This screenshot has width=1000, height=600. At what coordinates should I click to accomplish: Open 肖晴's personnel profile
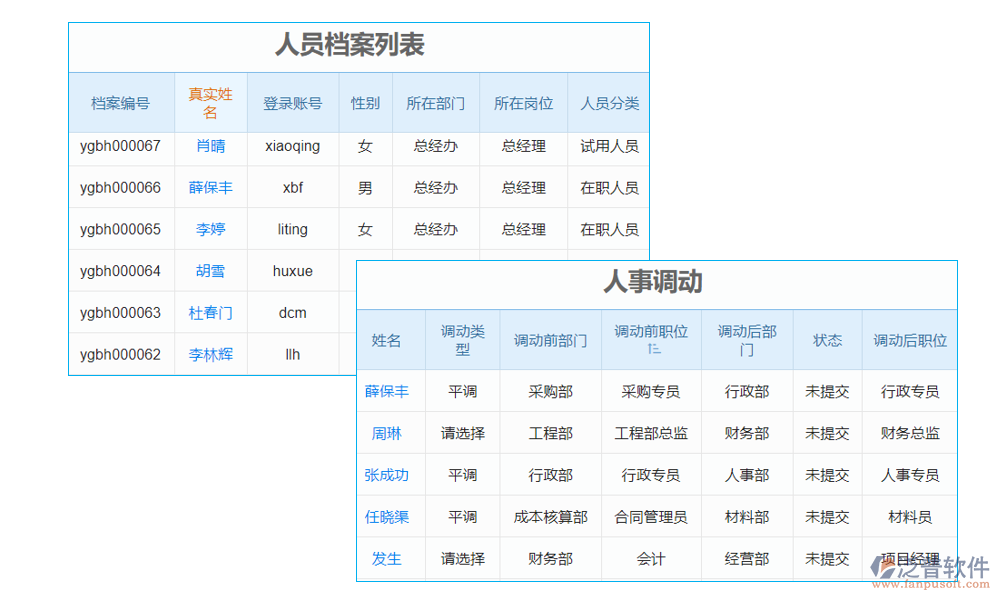210,147
